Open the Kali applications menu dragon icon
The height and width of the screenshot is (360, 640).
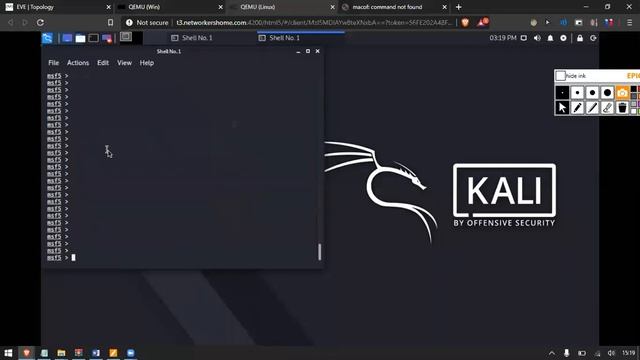tap(47, 38)
